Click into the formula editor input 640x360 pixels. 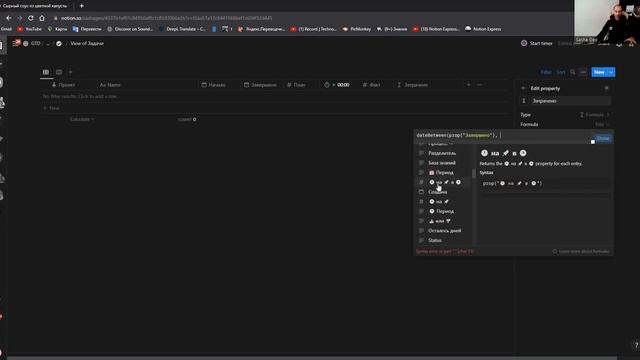tap(502, 136)
